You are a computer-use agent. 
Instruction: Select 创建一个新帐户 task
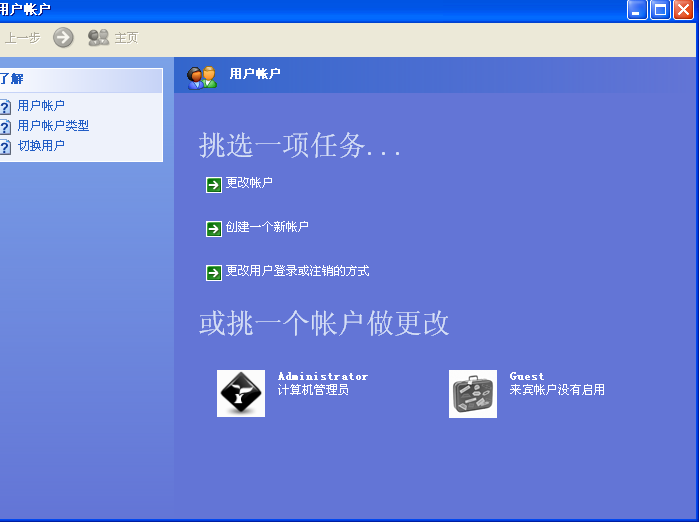coord(267,227)
